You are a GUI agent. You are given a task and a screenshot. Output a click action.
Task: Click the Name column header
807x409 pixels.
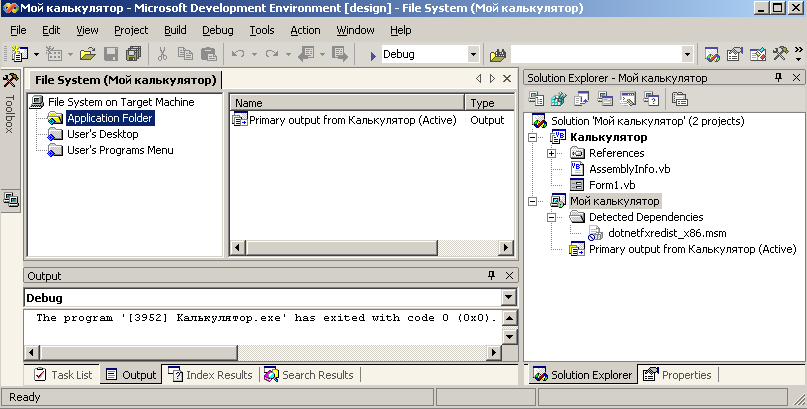point(347,103)
